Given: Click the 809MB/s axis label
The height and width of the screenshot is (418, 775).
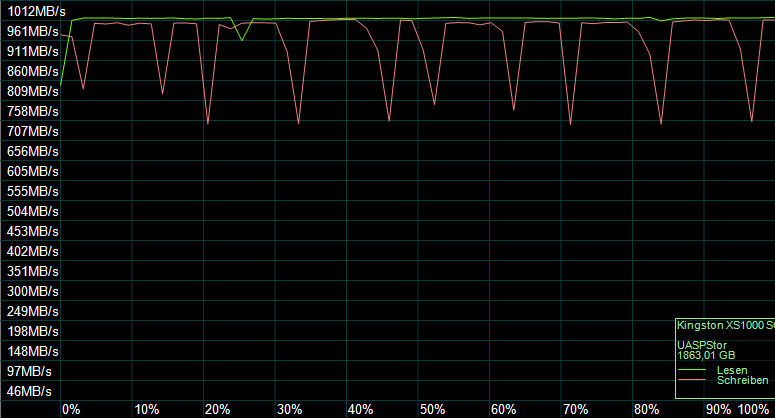Looking at the screenshot, I should click(x=33, y=91).
